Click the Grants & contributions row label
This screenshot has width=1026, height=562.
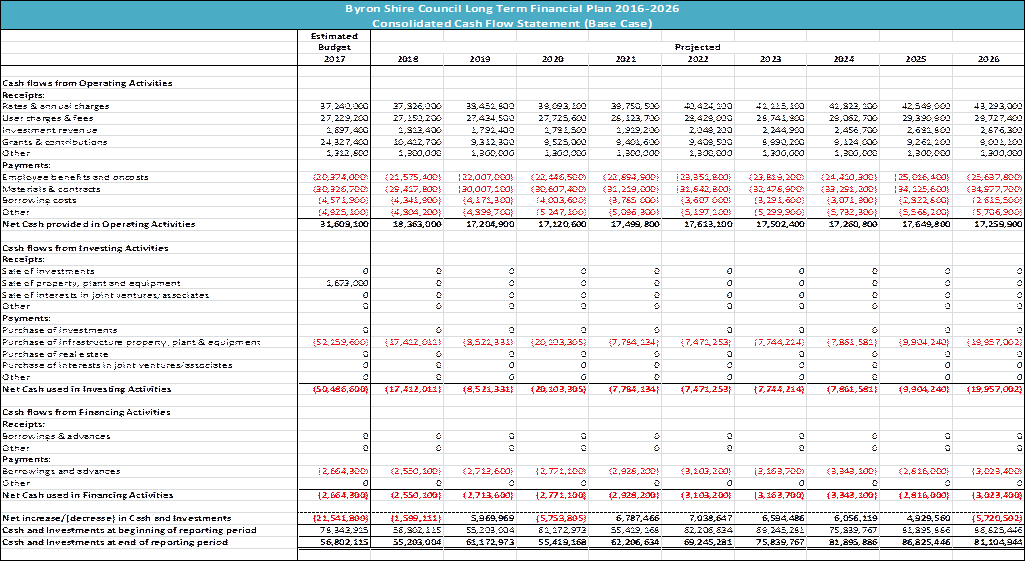tap(56, 141)
